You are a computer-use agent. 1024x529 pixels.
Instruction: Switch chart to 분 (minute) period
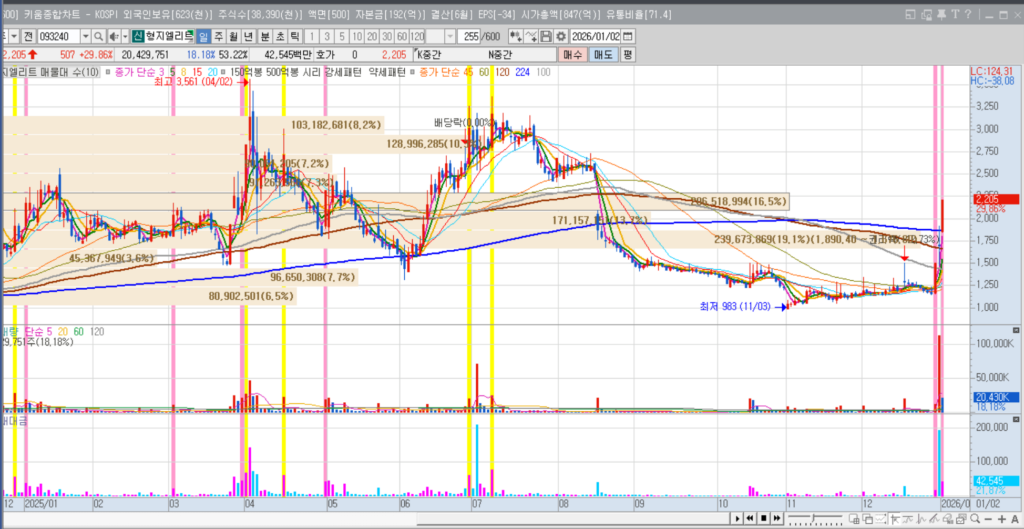[x=265, y=36]
